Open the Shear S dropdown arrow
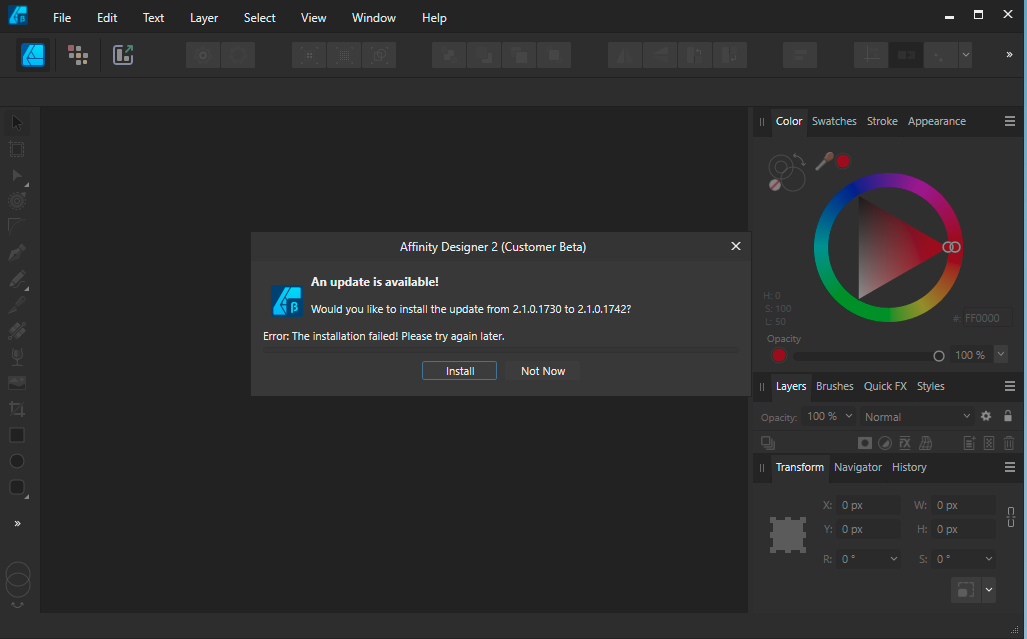This screenshot has height=639, width=1027. tap(988, 559)
